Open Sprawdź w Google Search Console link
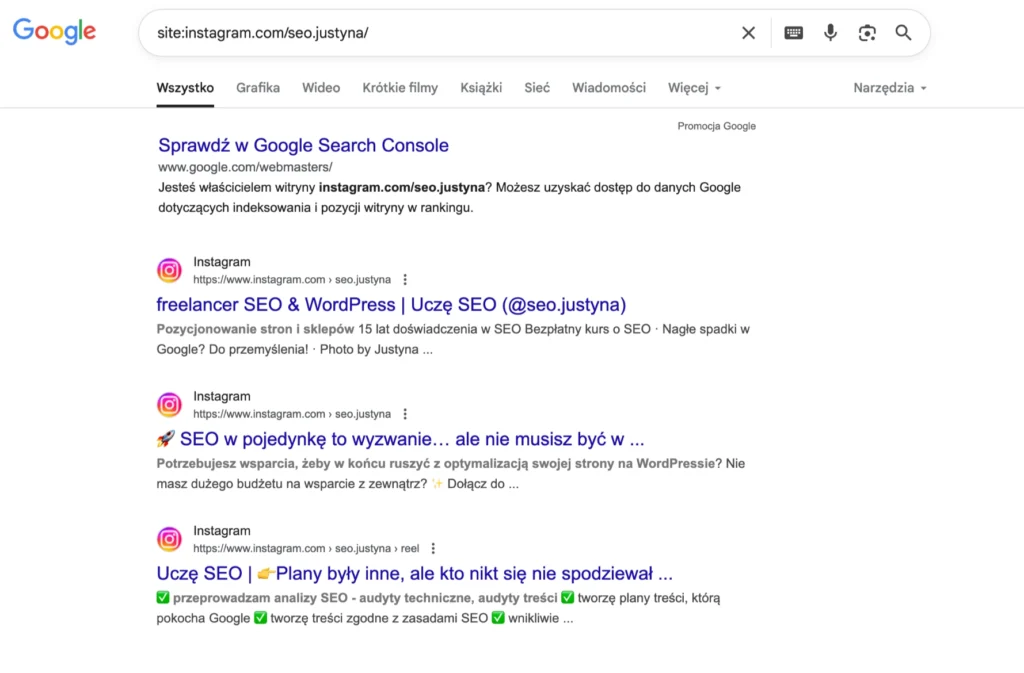Screen dimensions: 1024x673 coord(303,145)
